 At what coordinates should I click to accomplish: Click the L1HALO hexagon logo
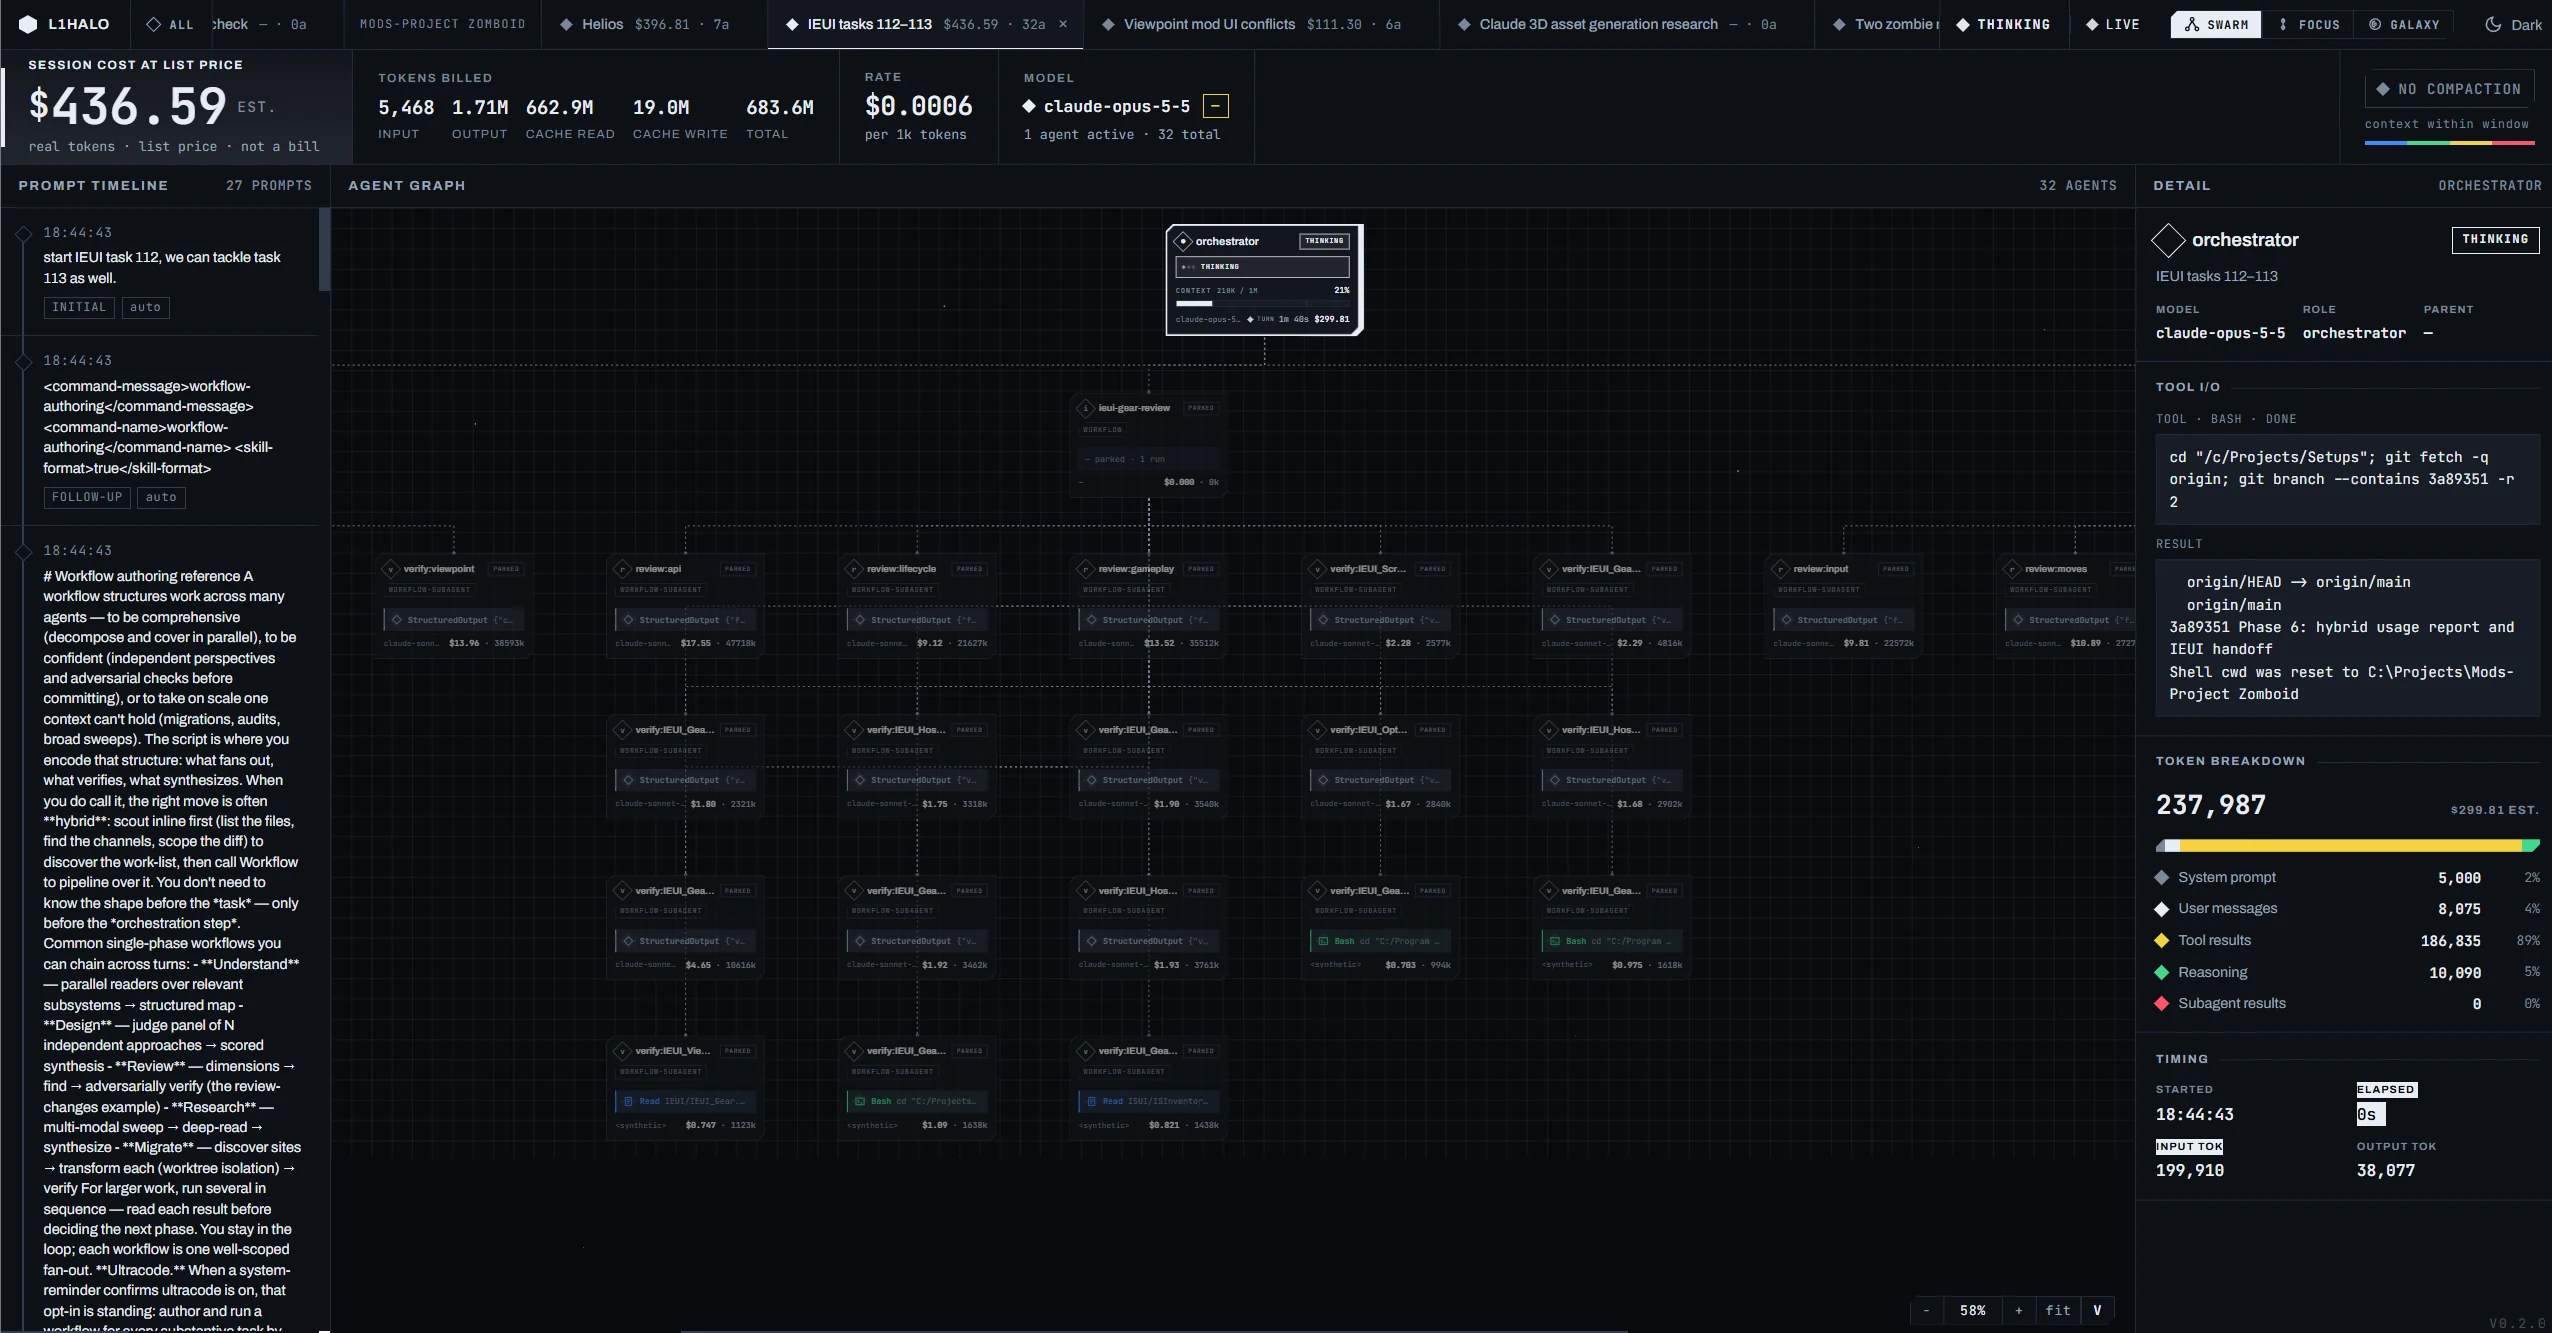tap(28, 24)
